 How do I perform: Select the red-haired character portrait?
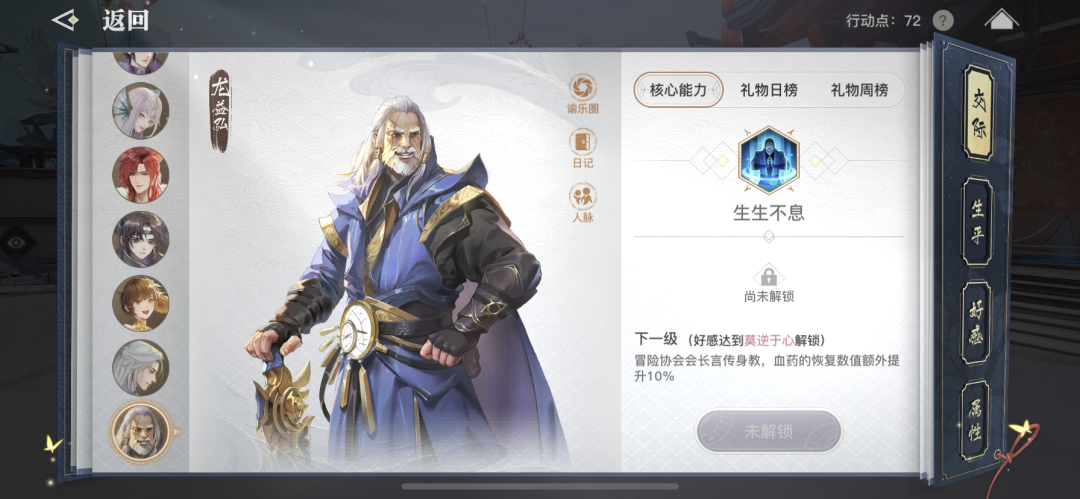pos(141,174)
